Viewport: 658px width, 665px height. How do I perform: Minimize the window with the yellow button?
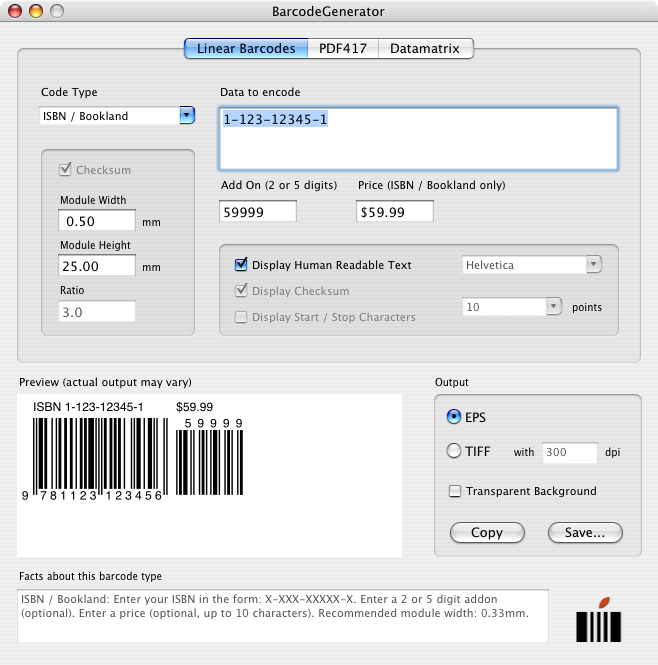pyautogui.click(x=36, y=11)
